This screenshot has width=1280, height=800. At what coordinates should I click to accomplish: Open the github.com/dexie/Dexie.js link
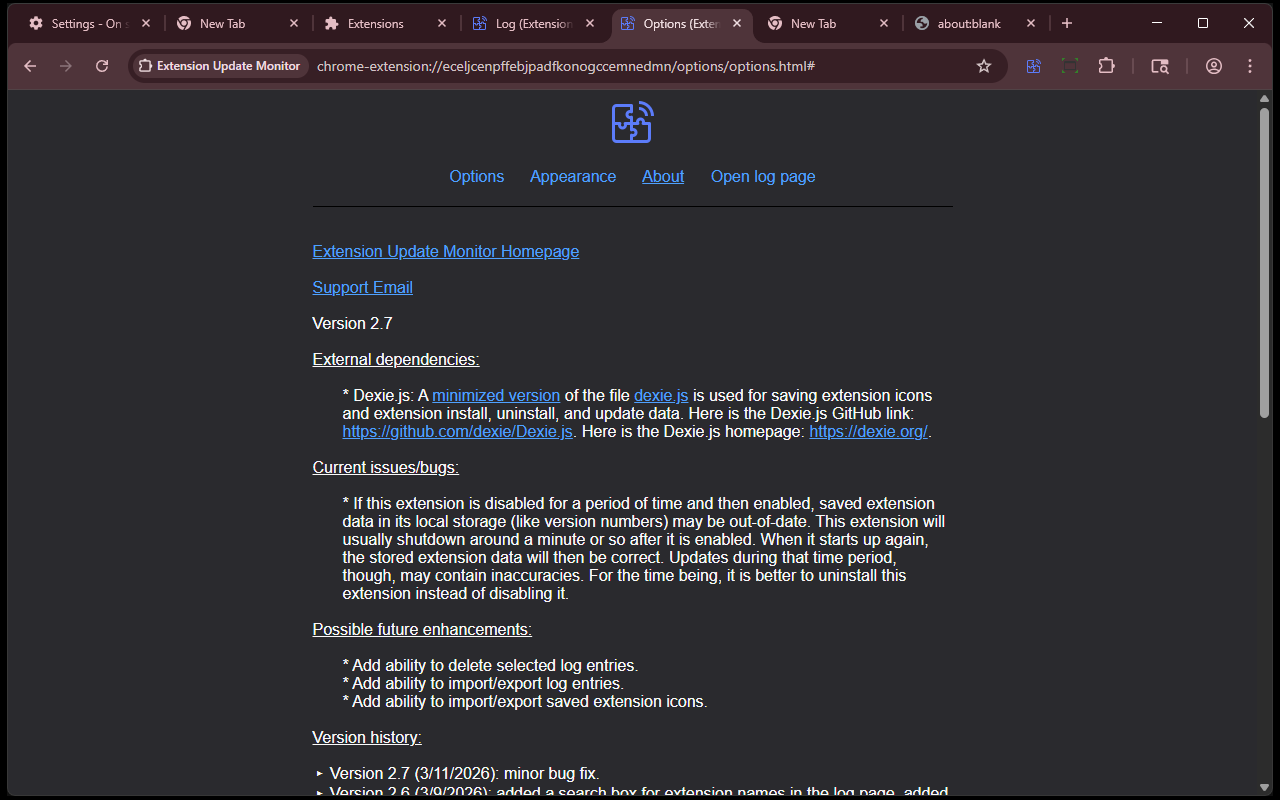pyautogui.click(x=458, y=431)
